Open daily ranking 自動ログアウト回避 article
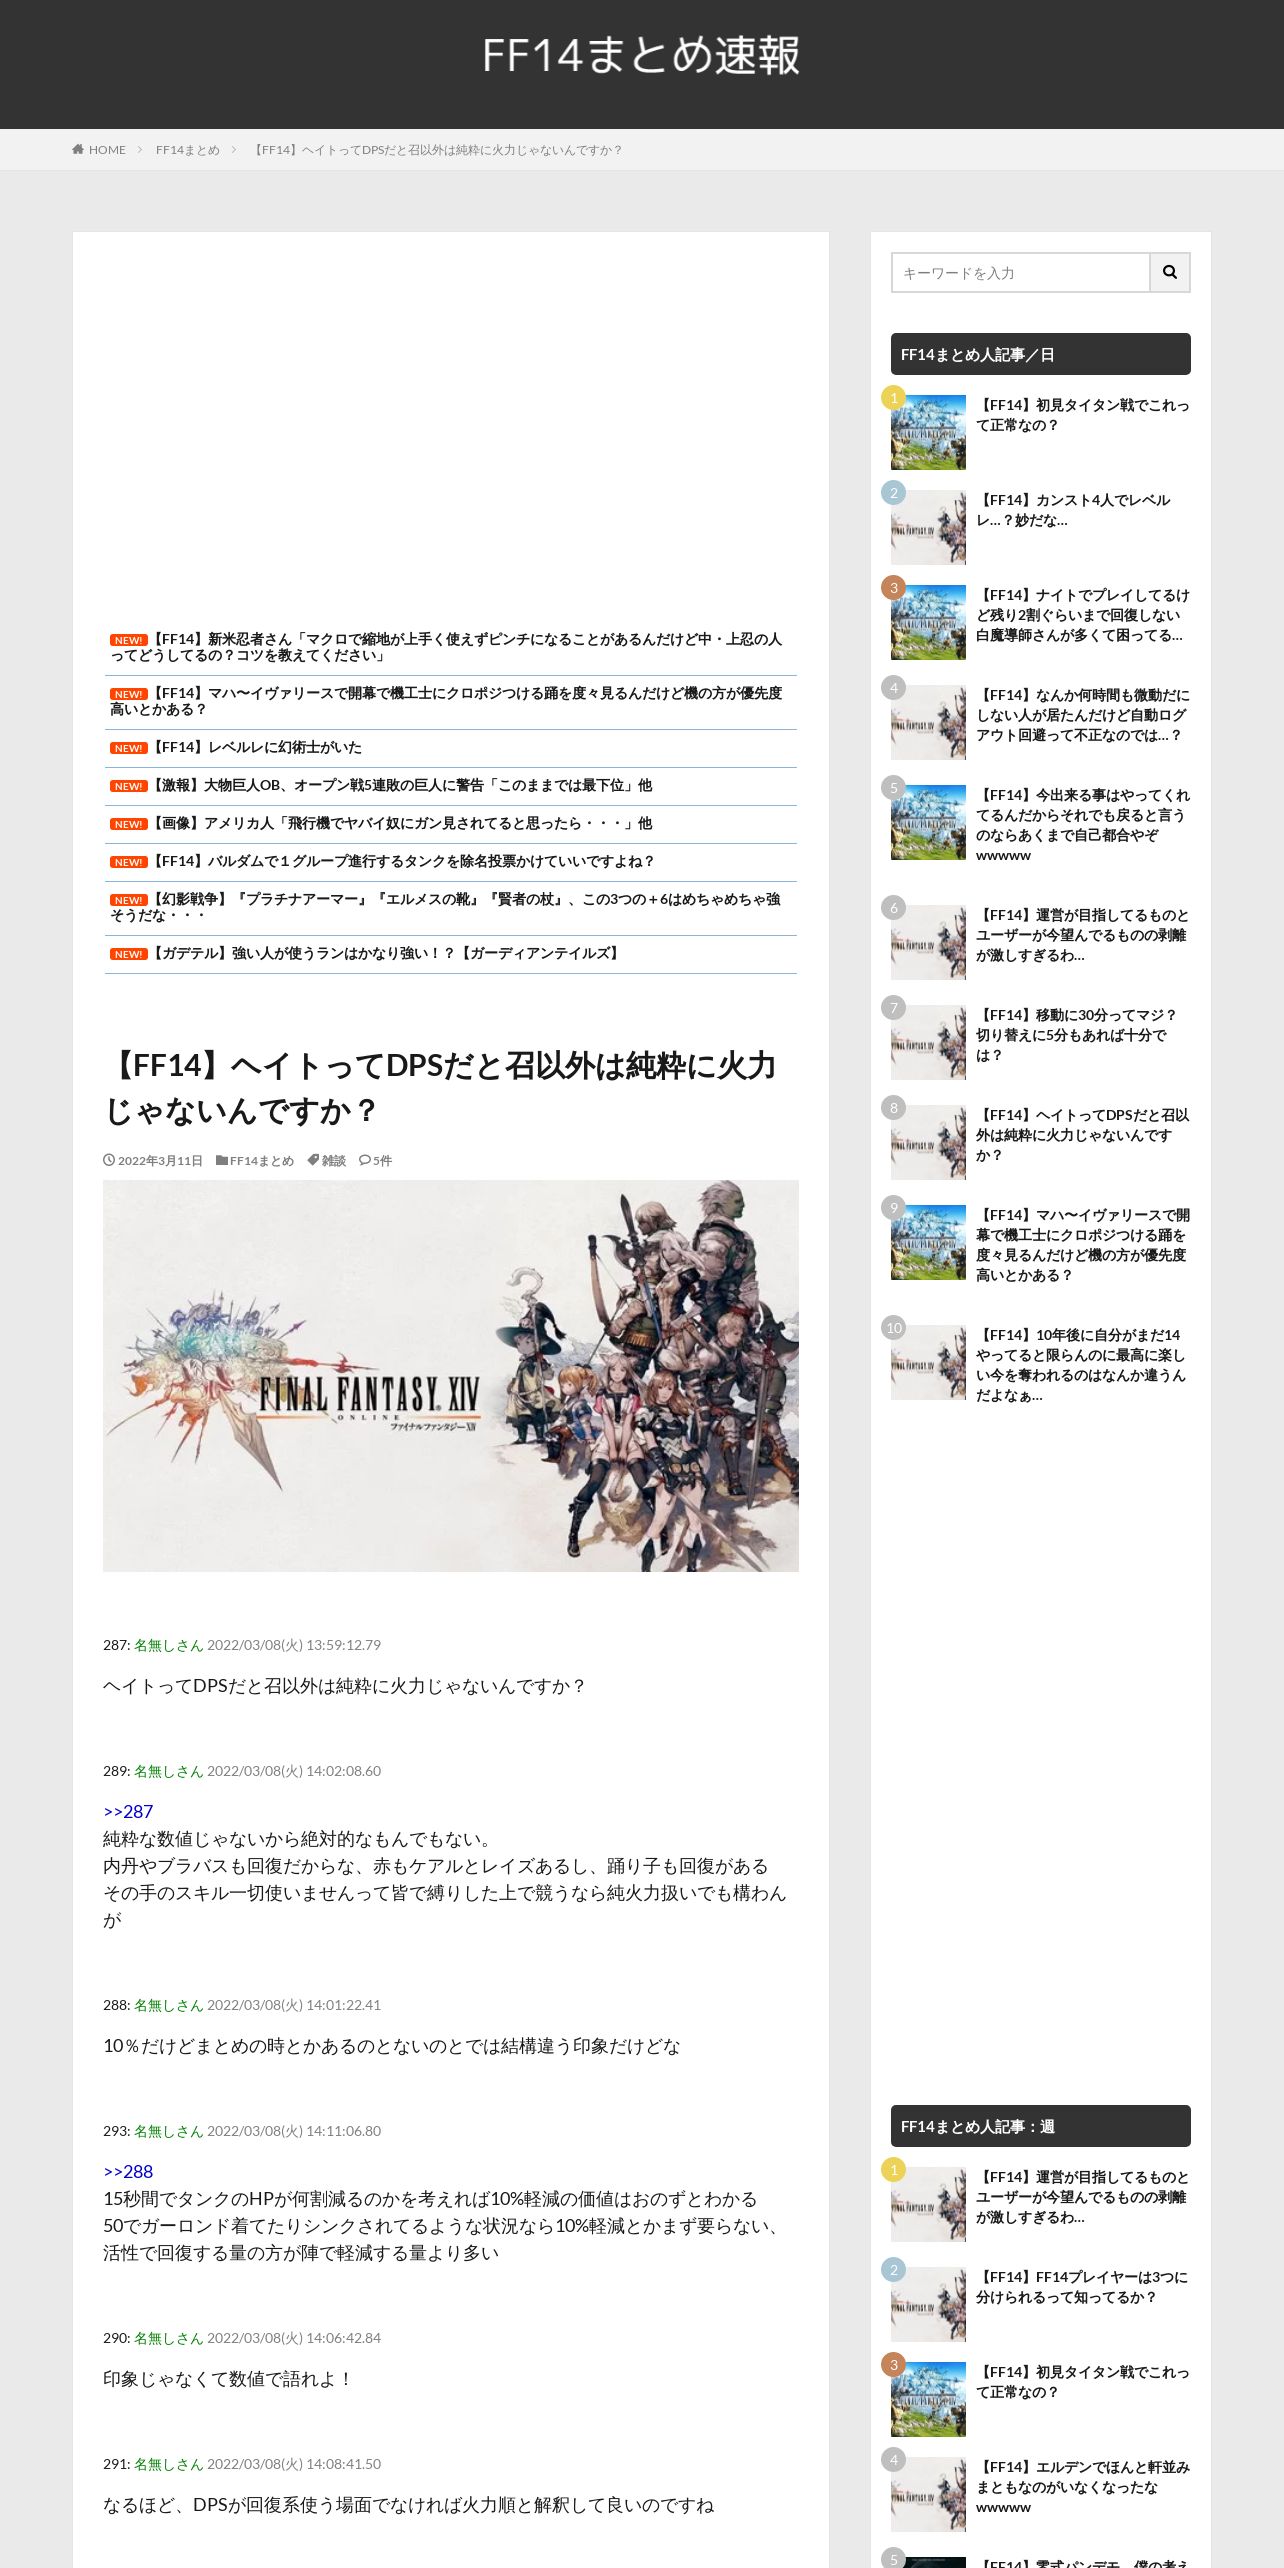Viewport: 1284px width, 2568px height. click(x=1083, y=715)
